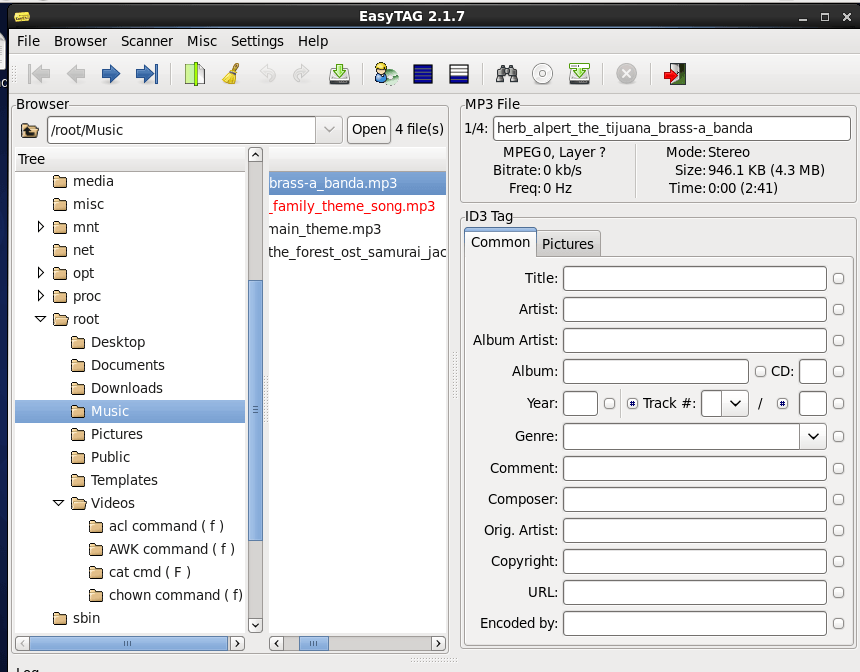Jump to the last file icon
The height and width of the screenshot is (672, 860).
(x=147, y=74)
